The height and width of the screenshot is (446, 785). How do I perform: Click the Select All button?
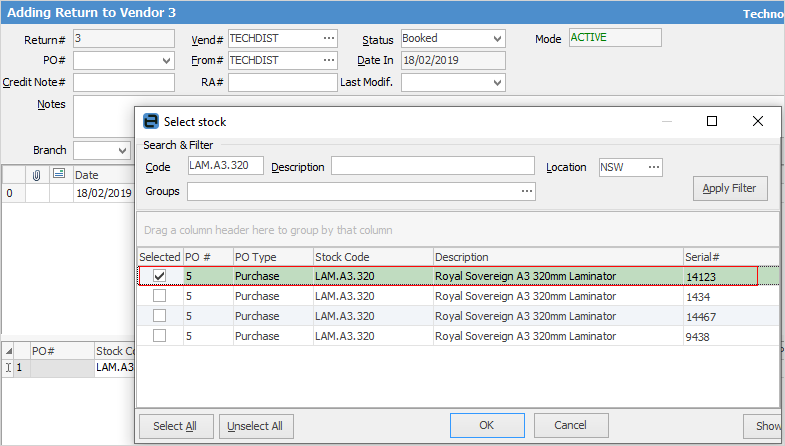[175, 426]
